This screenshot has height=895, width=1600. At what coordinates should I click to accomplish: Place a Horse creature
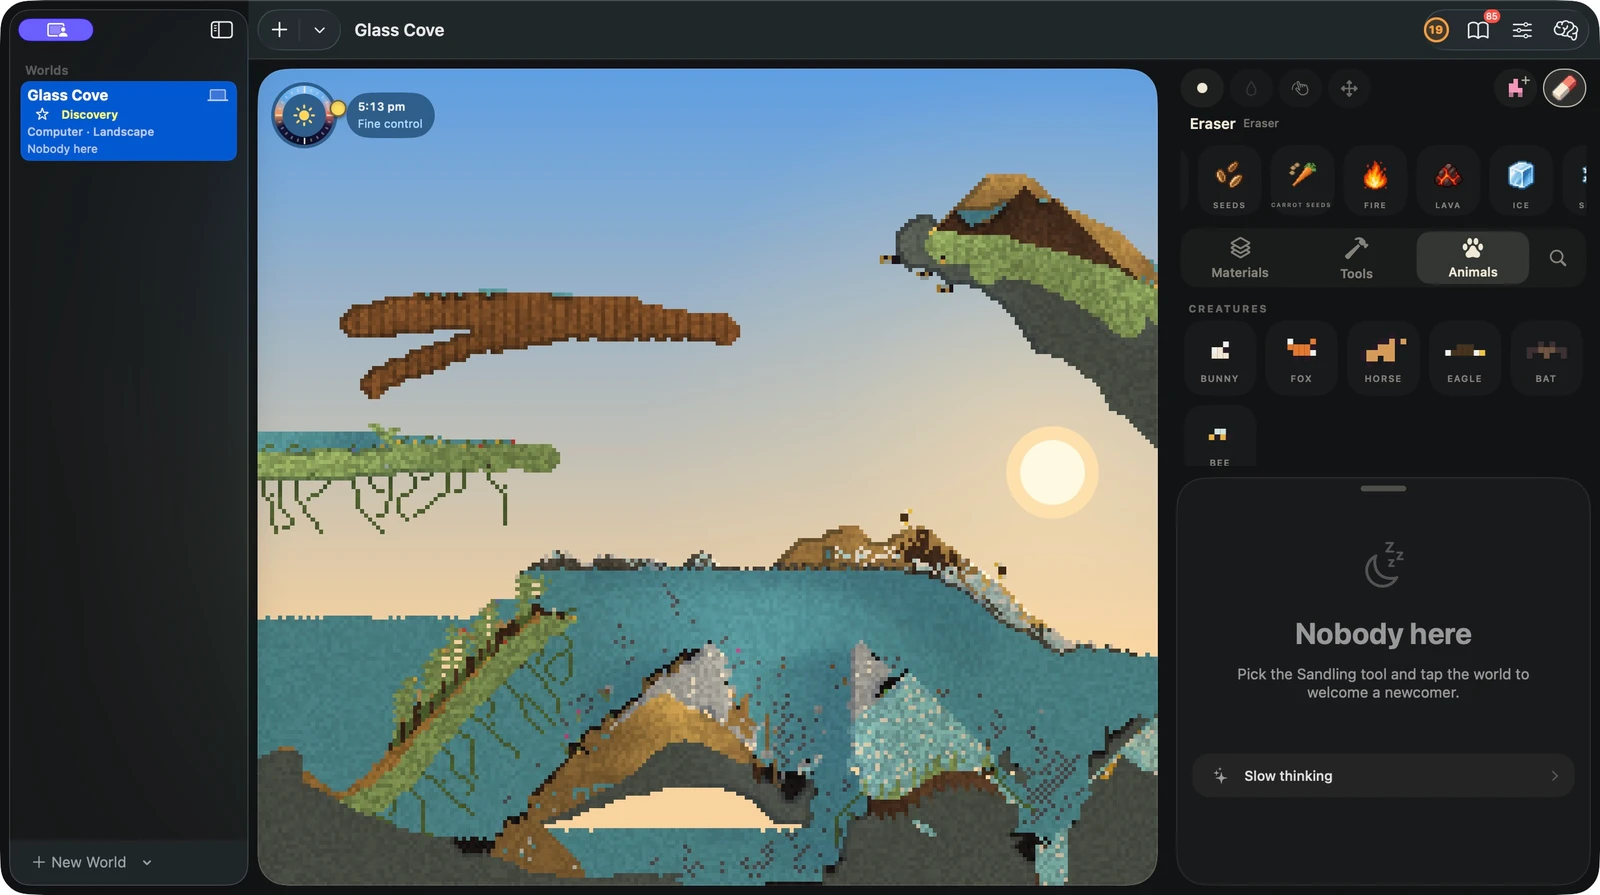click(x=1383, y=357)
